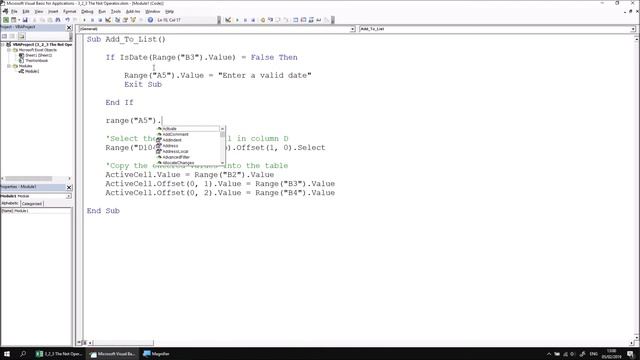Click Design Mode icon on Debug toolbar
The width and height of the screenshot is (640, 360).
tap(228, 20)
